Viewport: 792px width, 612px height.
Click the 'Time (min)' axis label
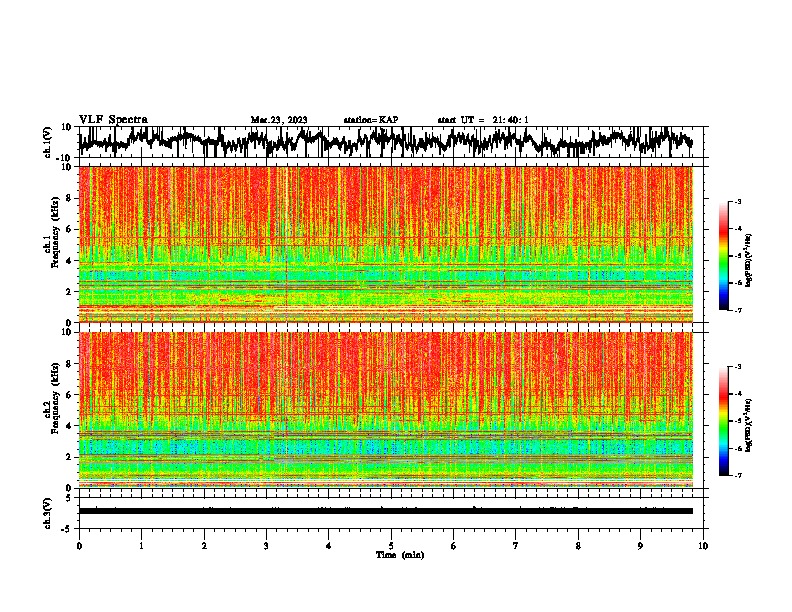point(400,555)
